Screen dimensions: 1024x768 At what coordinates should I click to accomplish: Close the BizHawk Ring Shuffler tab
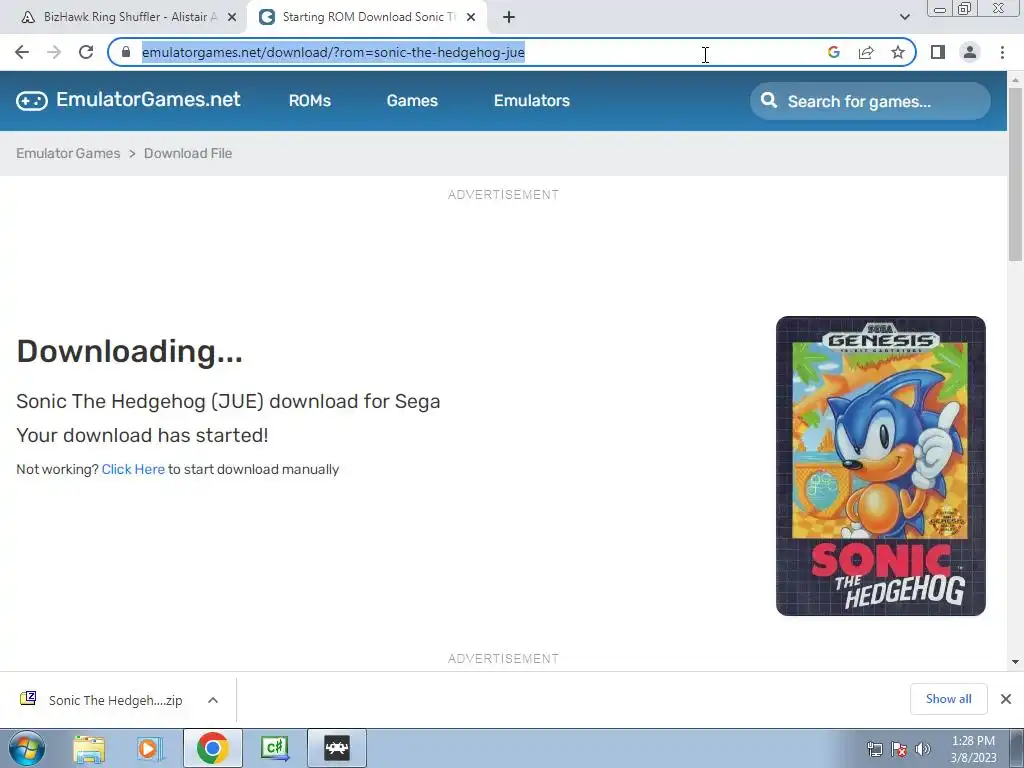pos(232,17)
